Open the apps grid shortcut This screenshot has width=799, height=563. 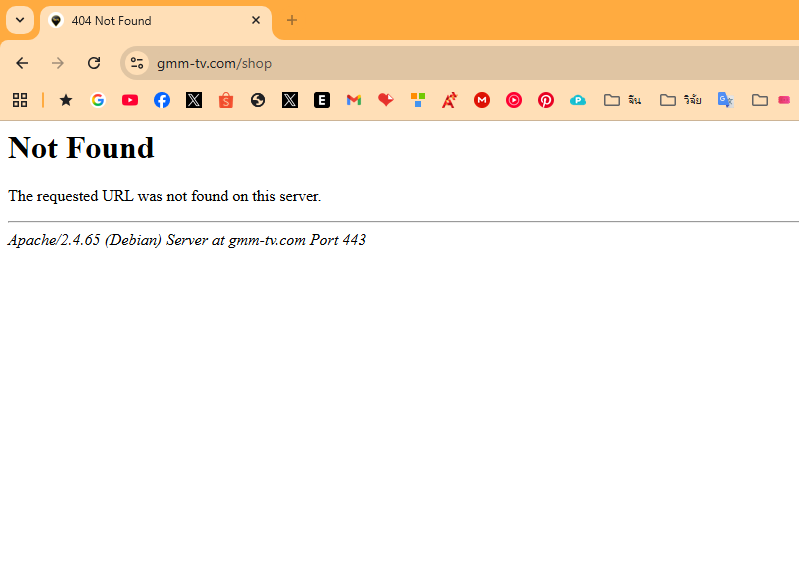[x=20, y=100]
